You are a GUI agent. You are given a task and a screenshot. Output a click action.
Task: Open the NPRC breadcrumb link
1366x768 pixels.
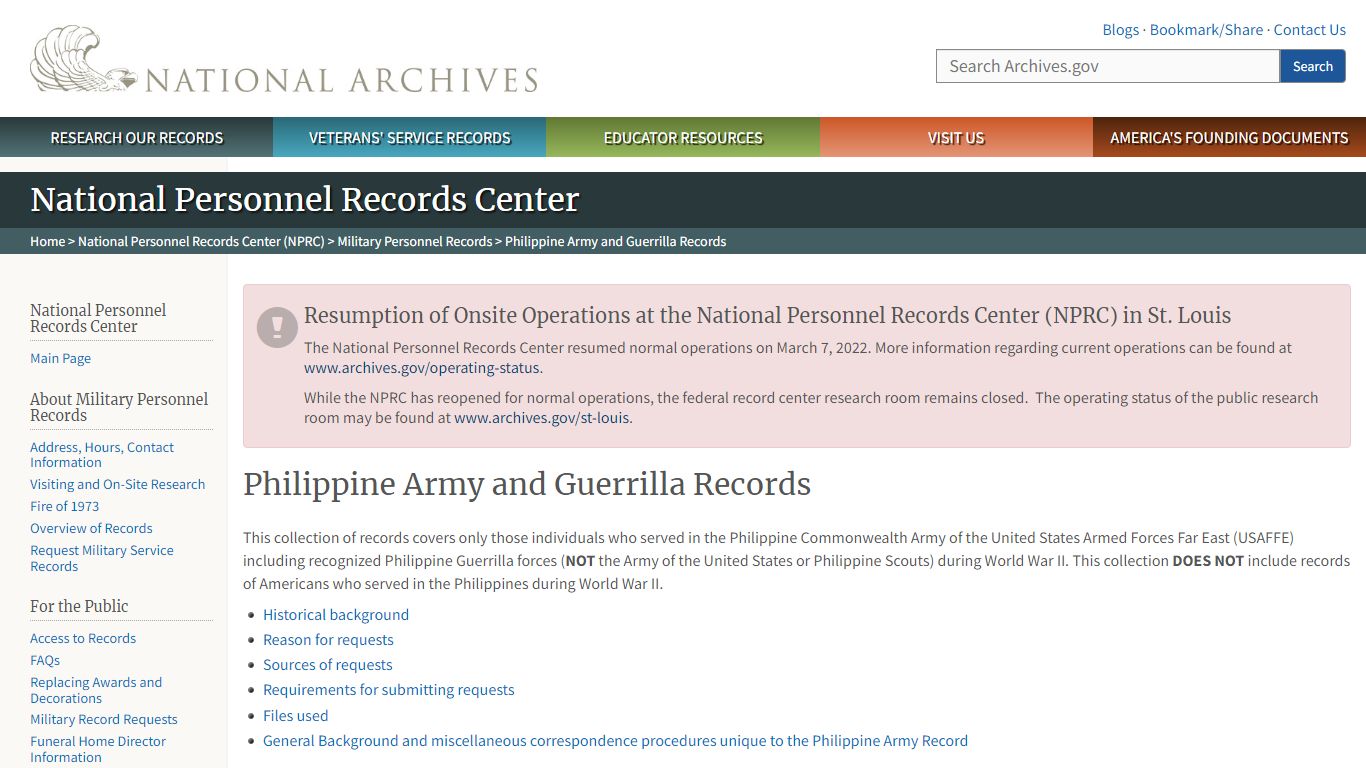click(201, 241)
